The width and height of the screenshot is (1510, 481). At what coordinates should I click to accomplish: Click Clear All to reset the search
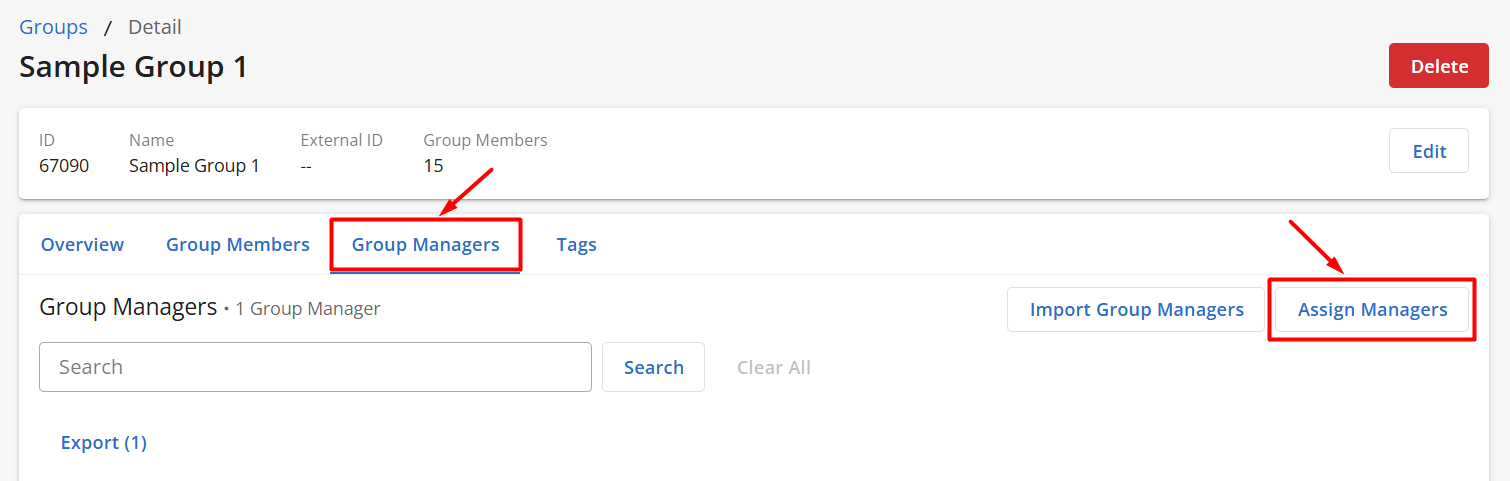click(773, 367)
